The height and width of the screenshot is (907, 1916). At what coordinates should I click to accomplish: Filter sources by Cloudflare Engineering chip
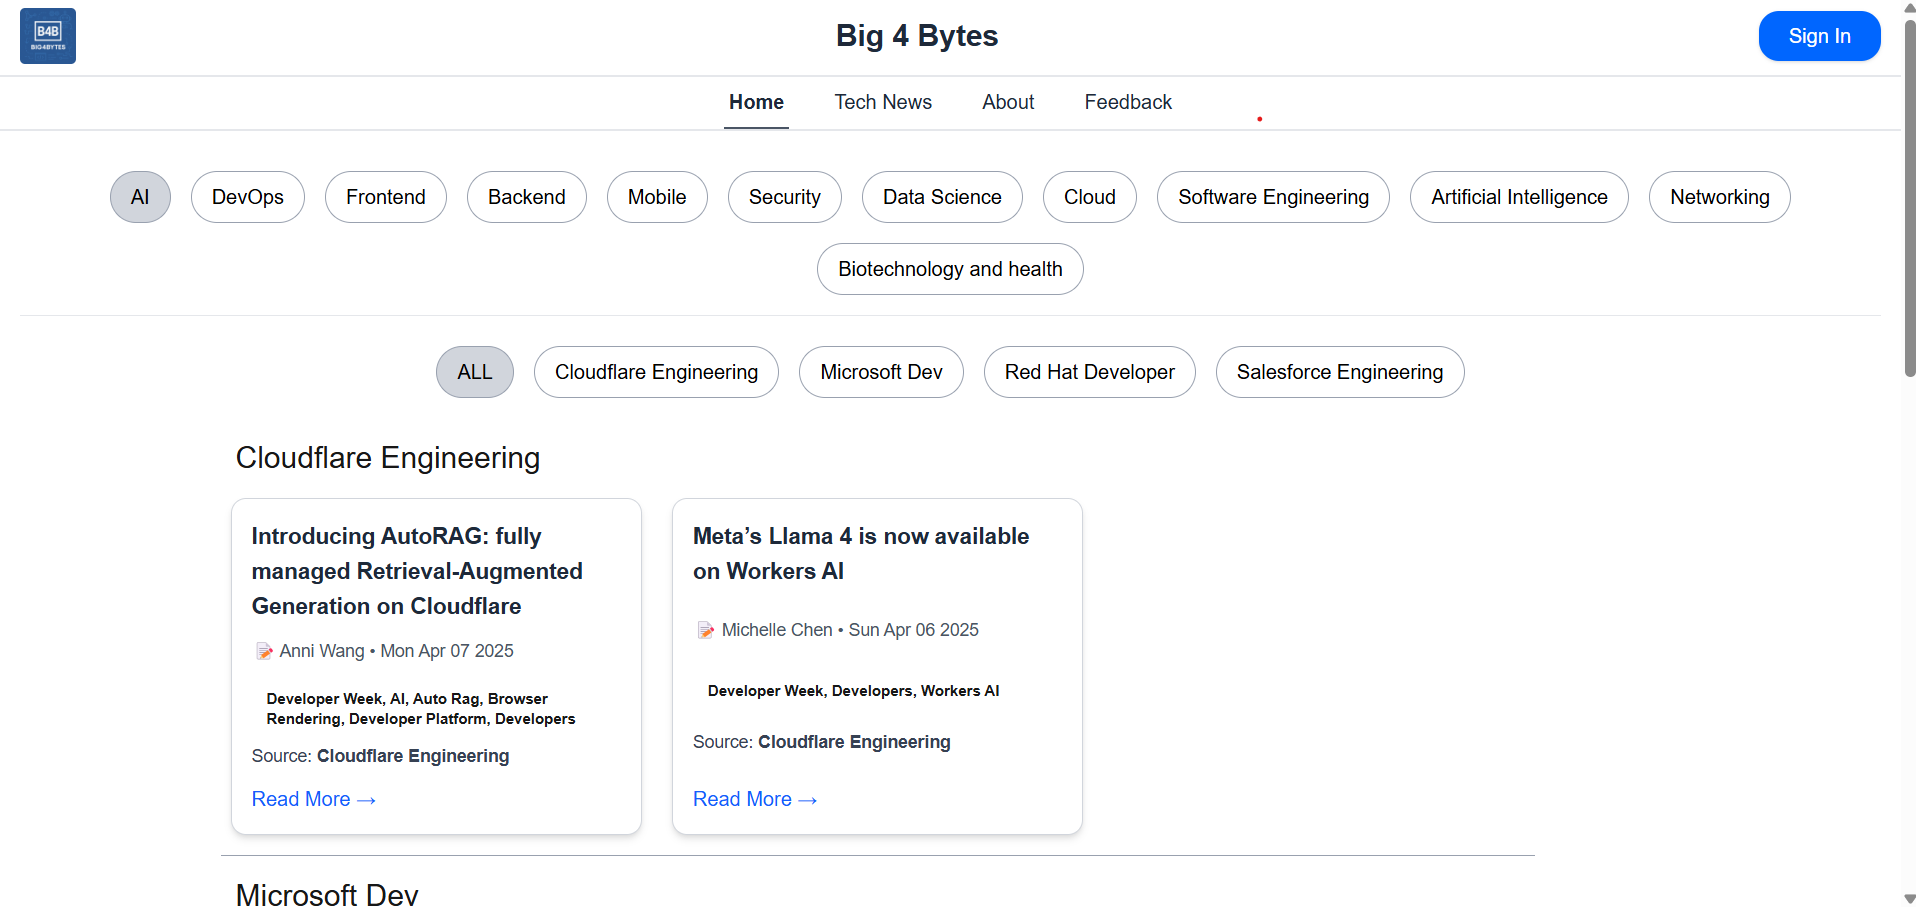point(656,372)
